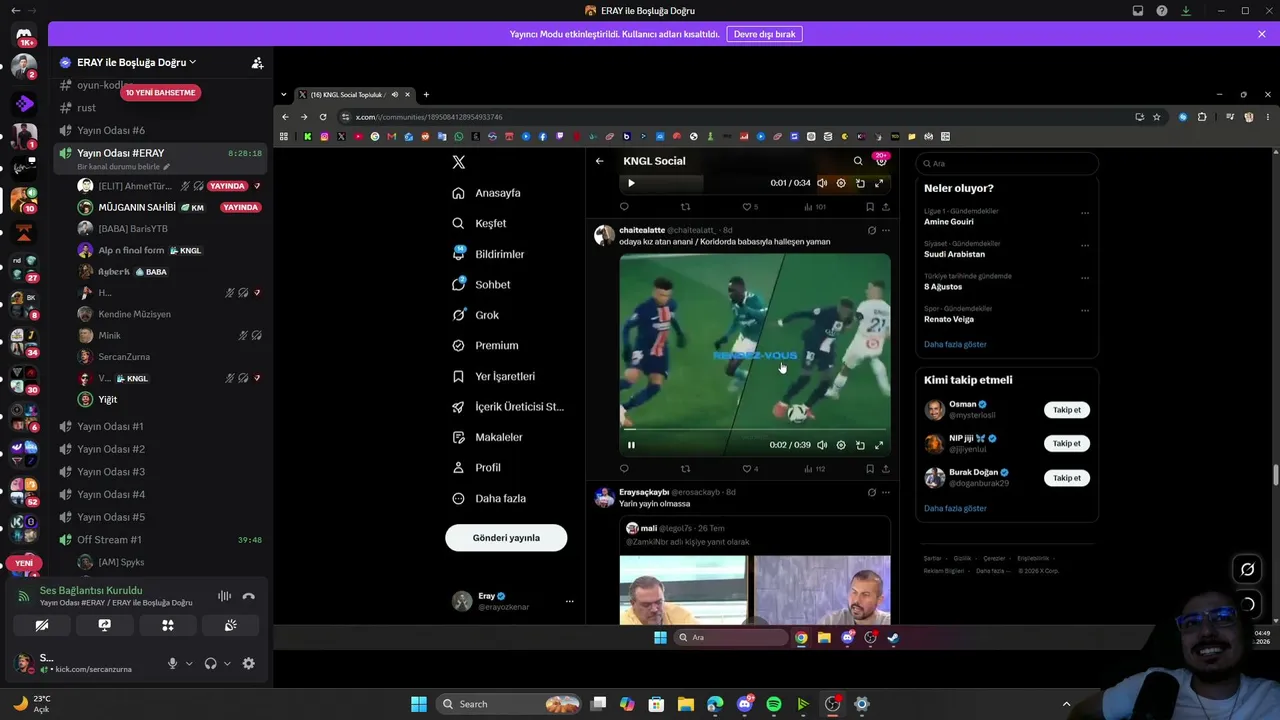Bookmark the chaitealatte post
Viewport: 1280px width, 720px height.
point(870,469)
